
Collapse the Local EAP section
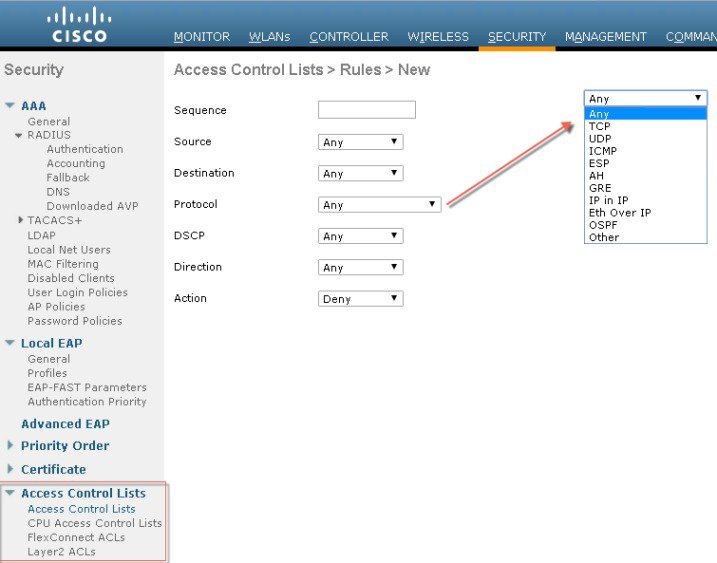pyautogui.click(x=10, y=343)
